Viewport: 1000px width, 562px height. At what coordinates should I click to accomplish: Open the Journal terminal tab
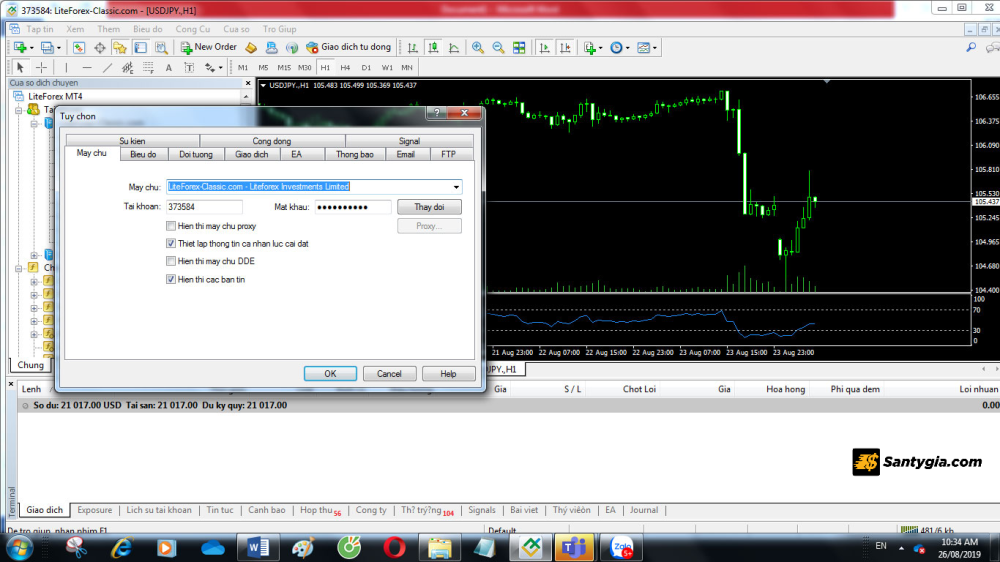tap(643, 510)
